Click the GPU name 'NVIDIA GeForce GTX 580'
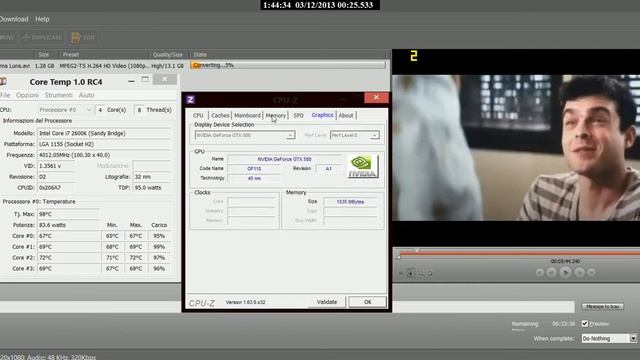 (x=284, y=159)
